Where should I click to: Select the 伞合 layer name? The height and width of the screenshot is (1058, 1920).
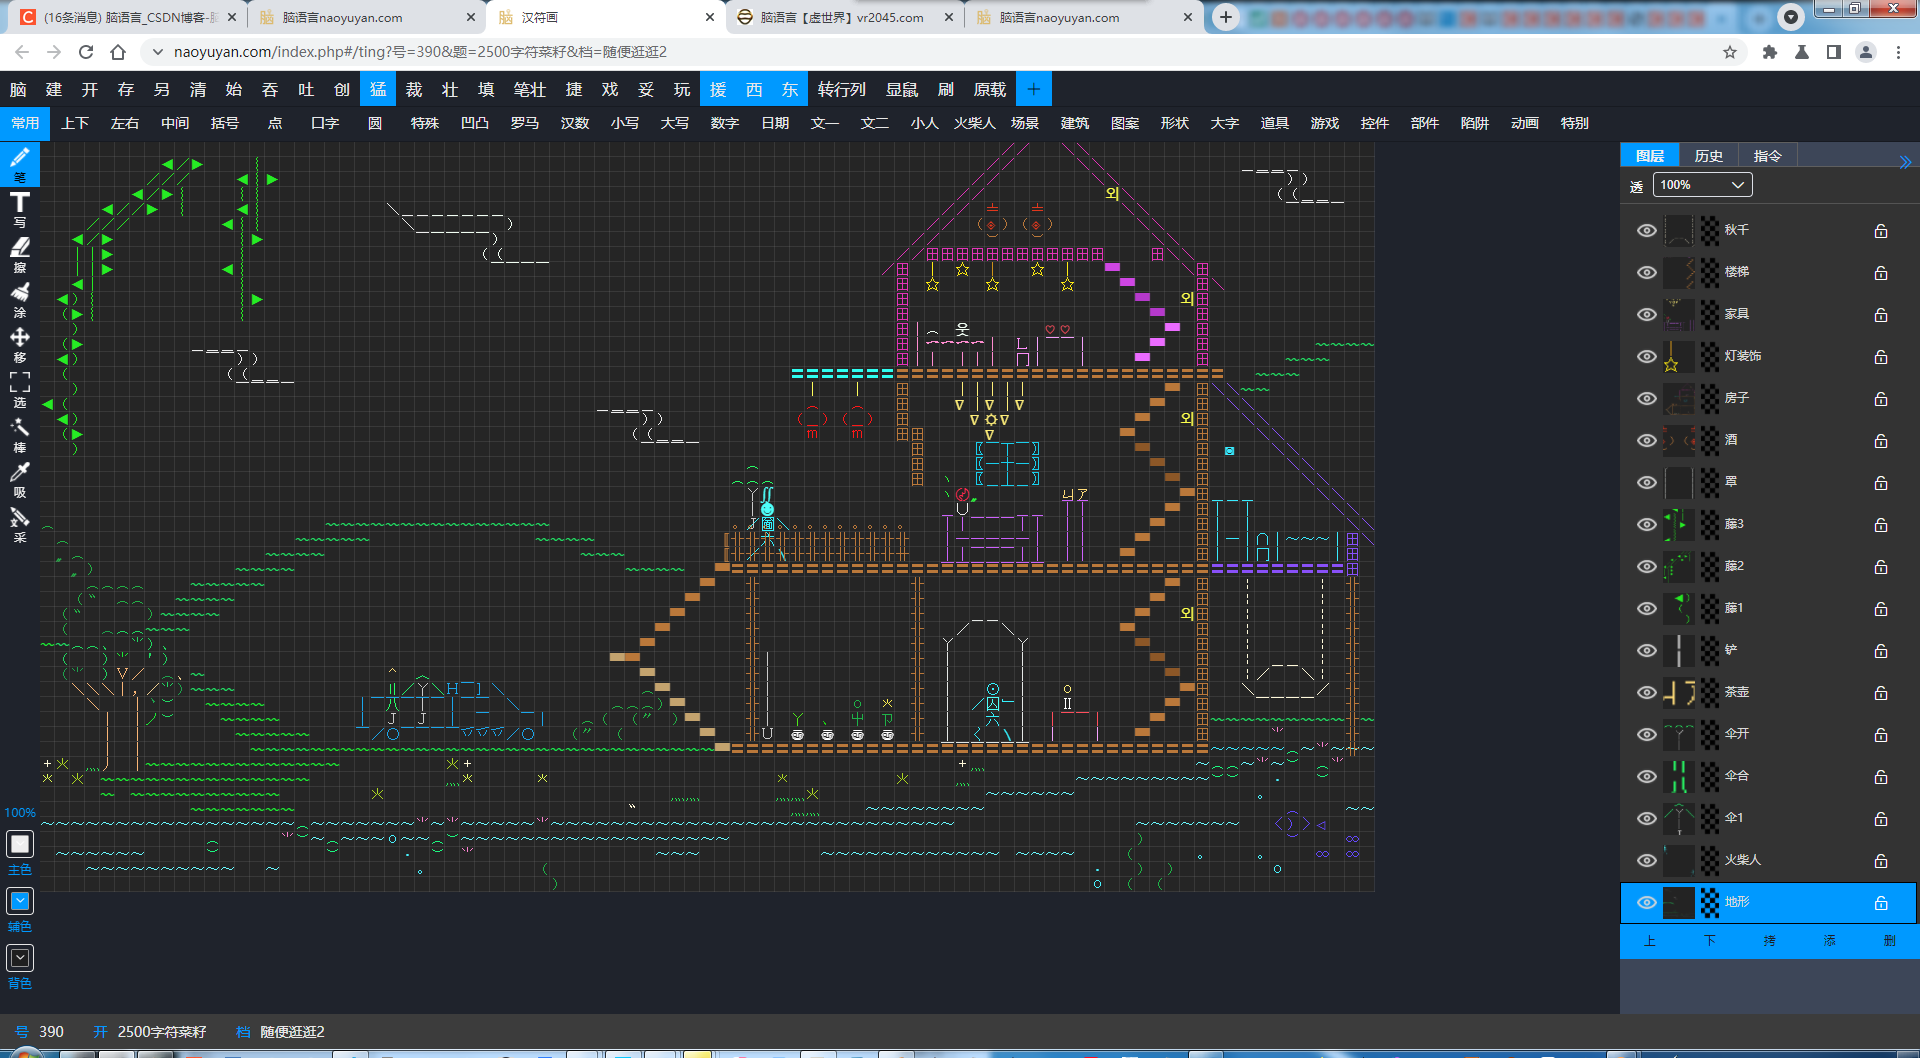(1737, 776)
